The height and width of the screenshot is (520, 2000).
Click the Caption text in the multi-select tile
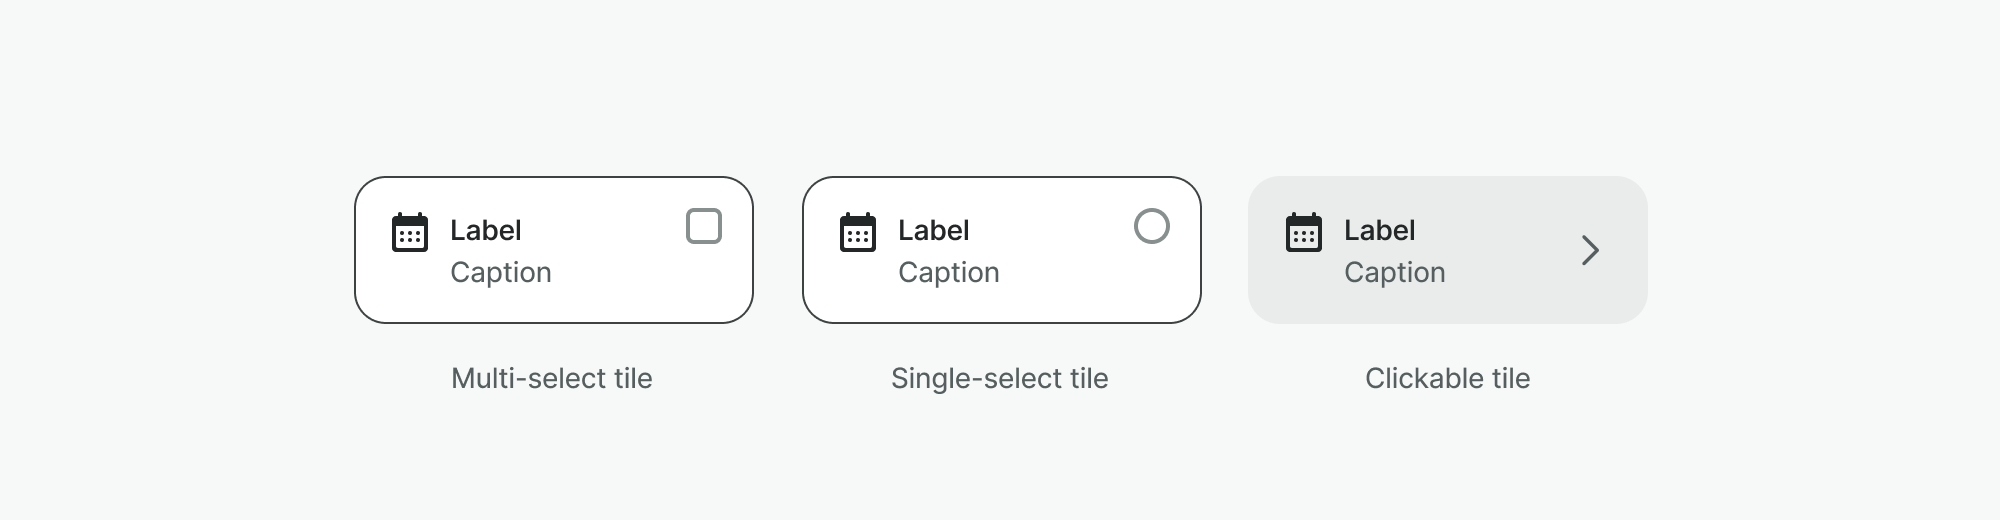tap(501, 272)
